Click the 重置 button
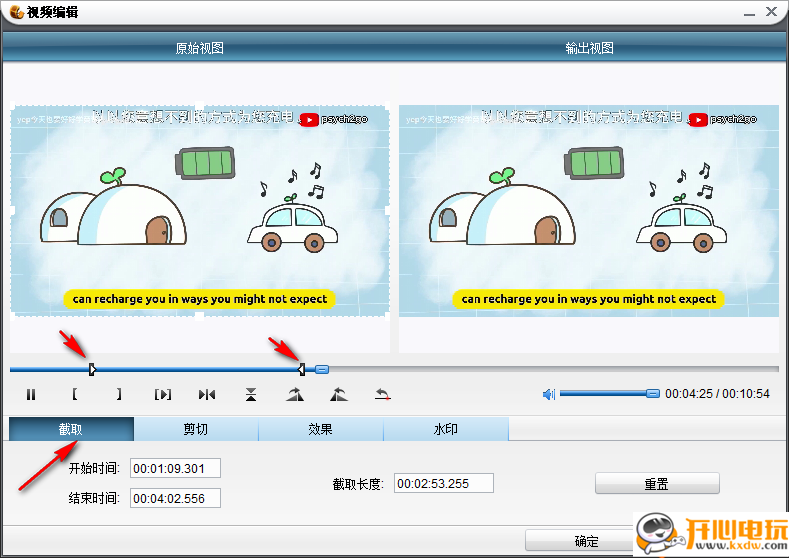789x558 pixels. tap(657, 484)
